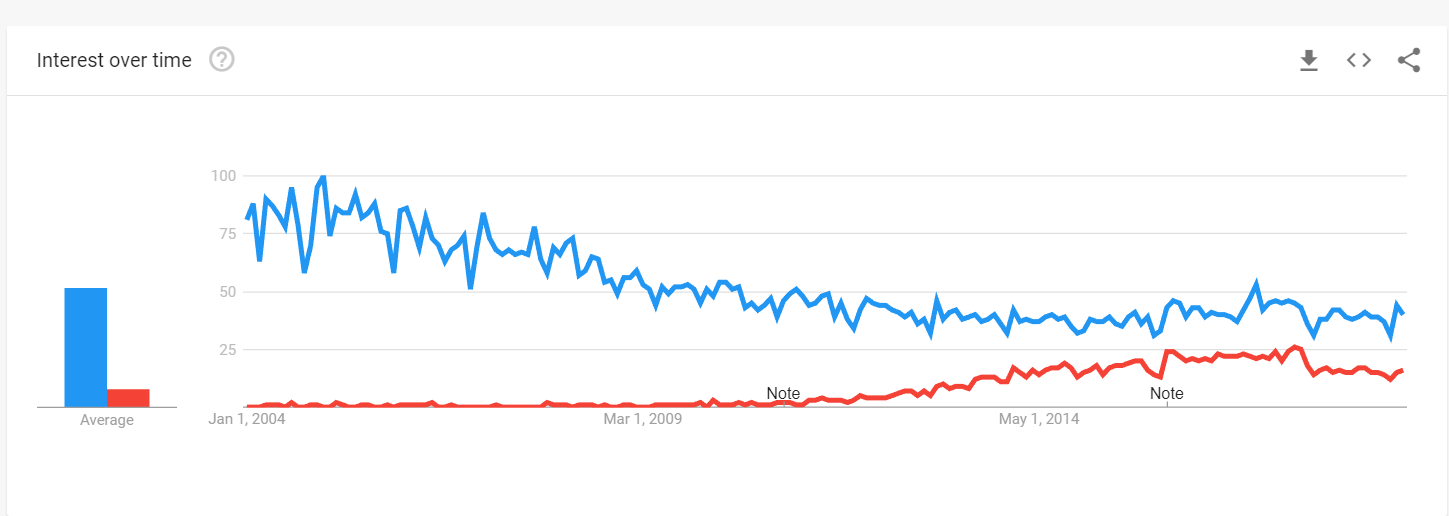Click the help question mark icon
The height and width of the screenshot is (516, 1449).
(222, 60)
